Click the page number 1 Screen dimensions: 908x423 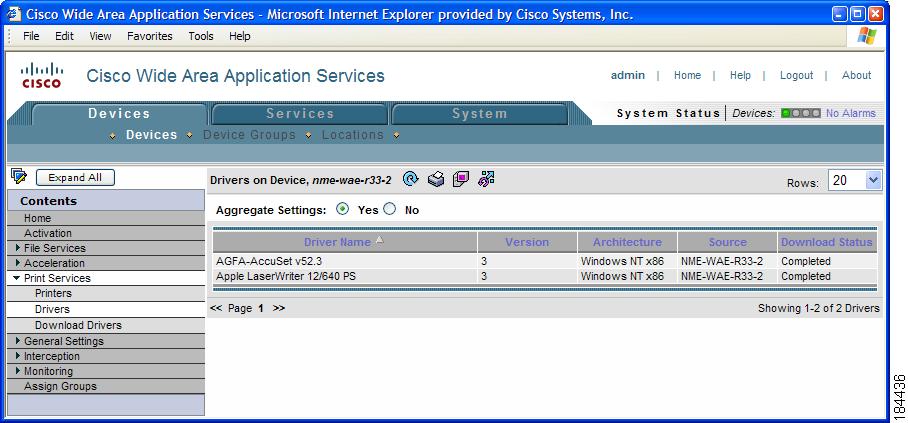click(x=261, y=308)
